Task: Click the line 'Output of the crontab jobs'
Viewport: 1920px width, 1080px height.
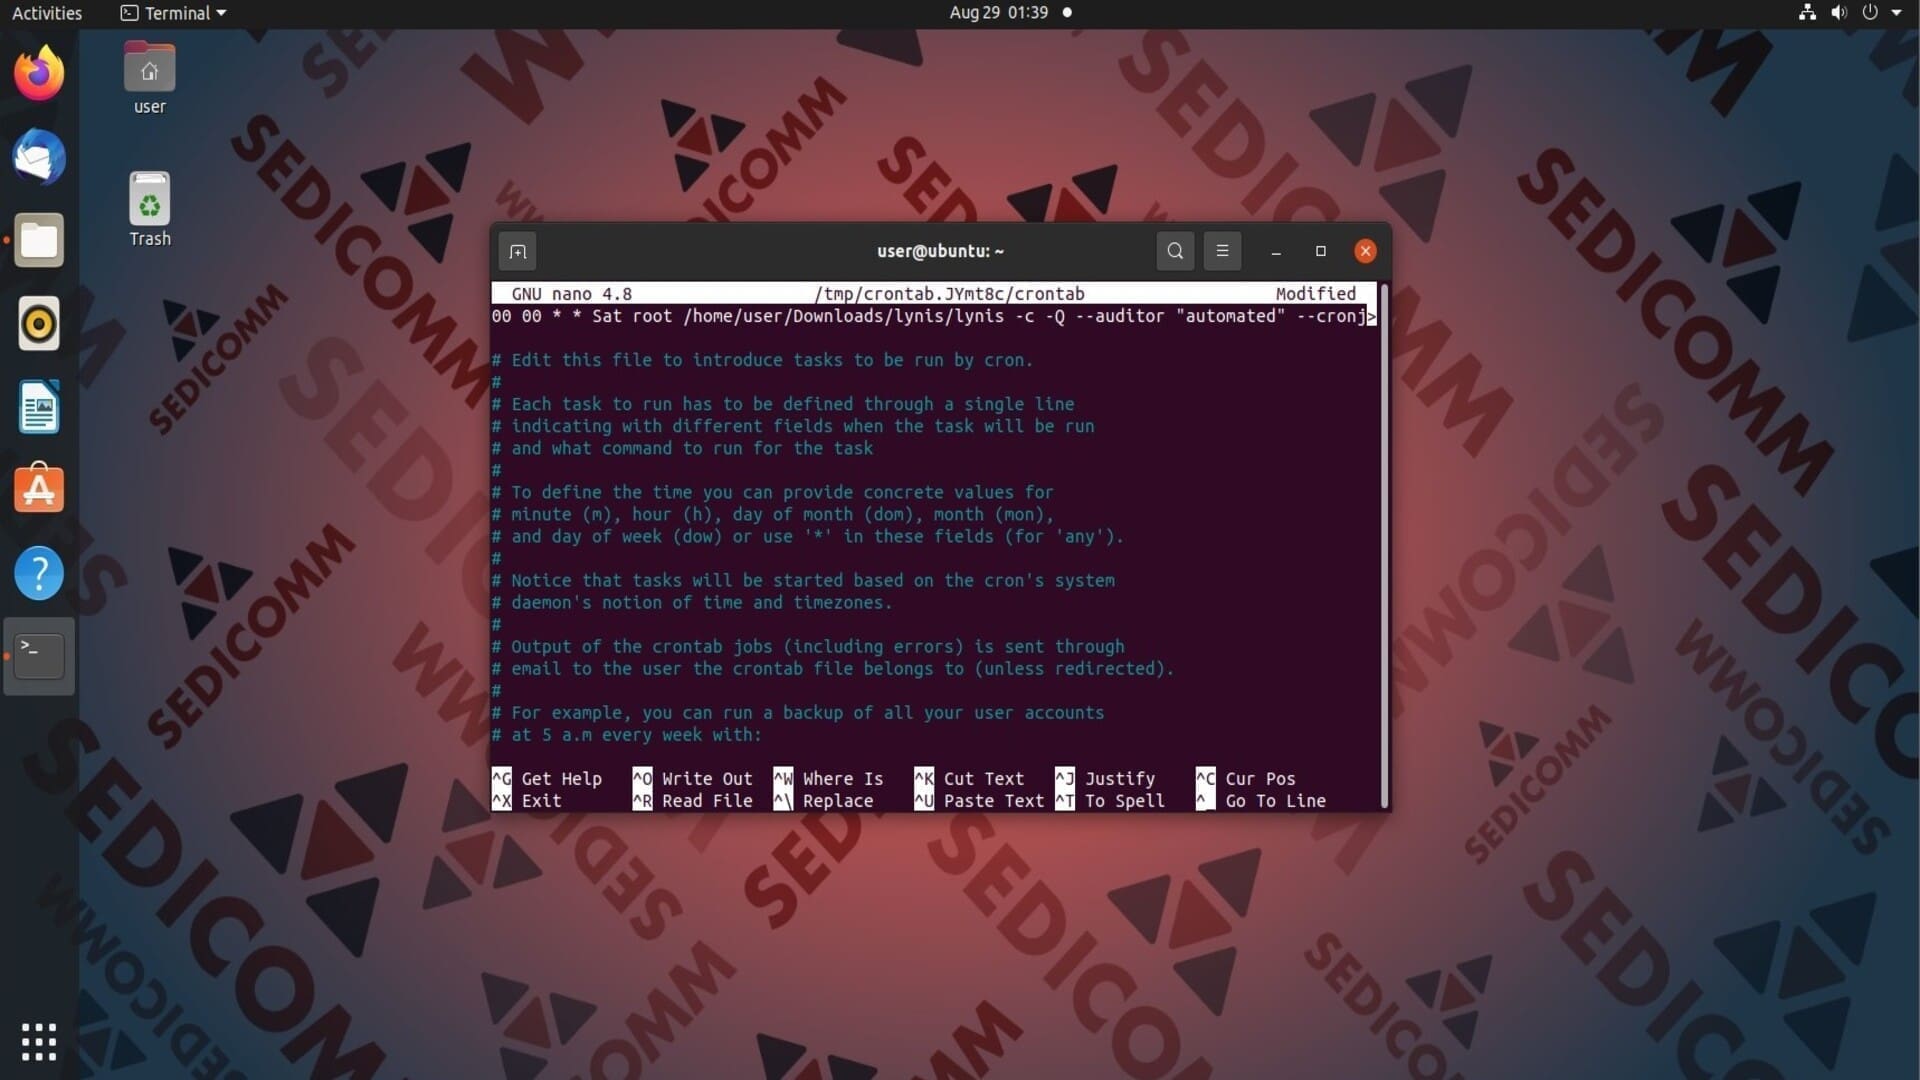Action: pos(808,646)
